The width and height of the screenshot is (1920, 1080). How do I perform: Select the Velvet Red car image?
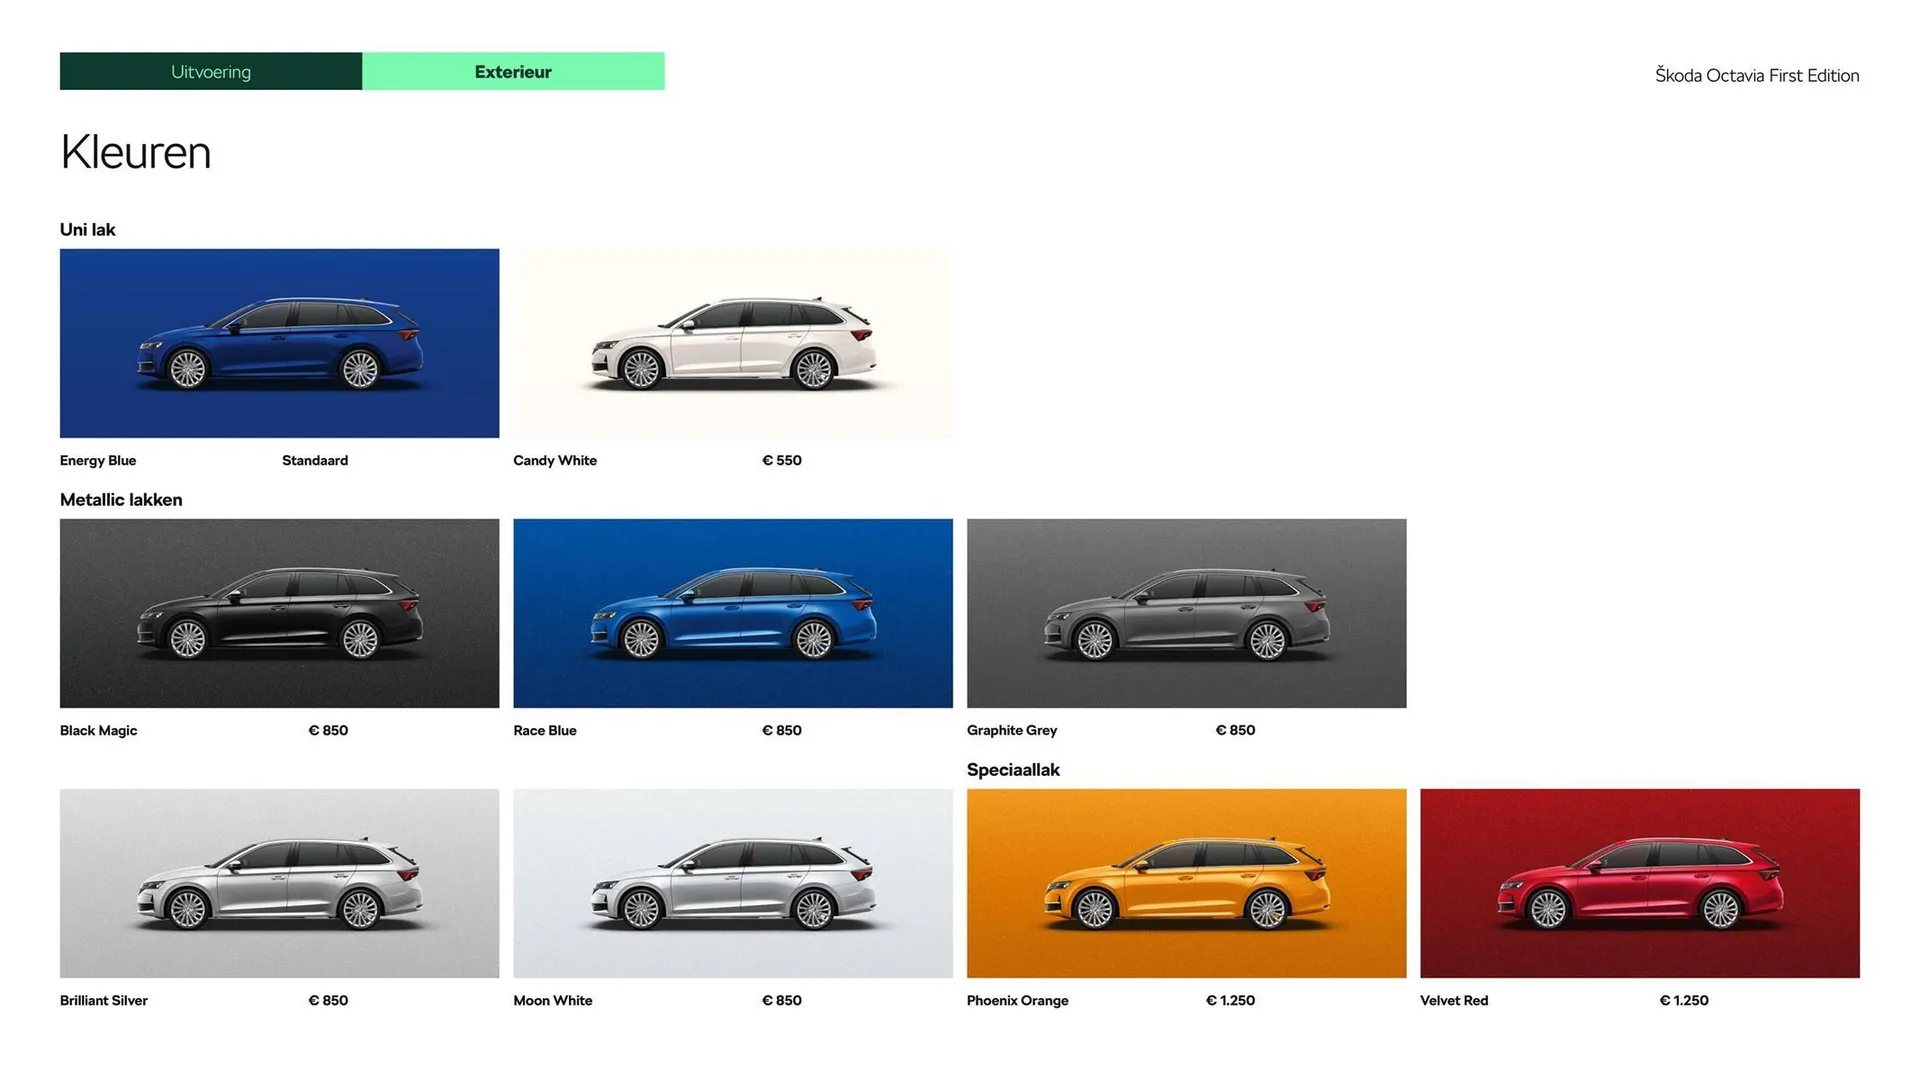[x=1639, y=883]
